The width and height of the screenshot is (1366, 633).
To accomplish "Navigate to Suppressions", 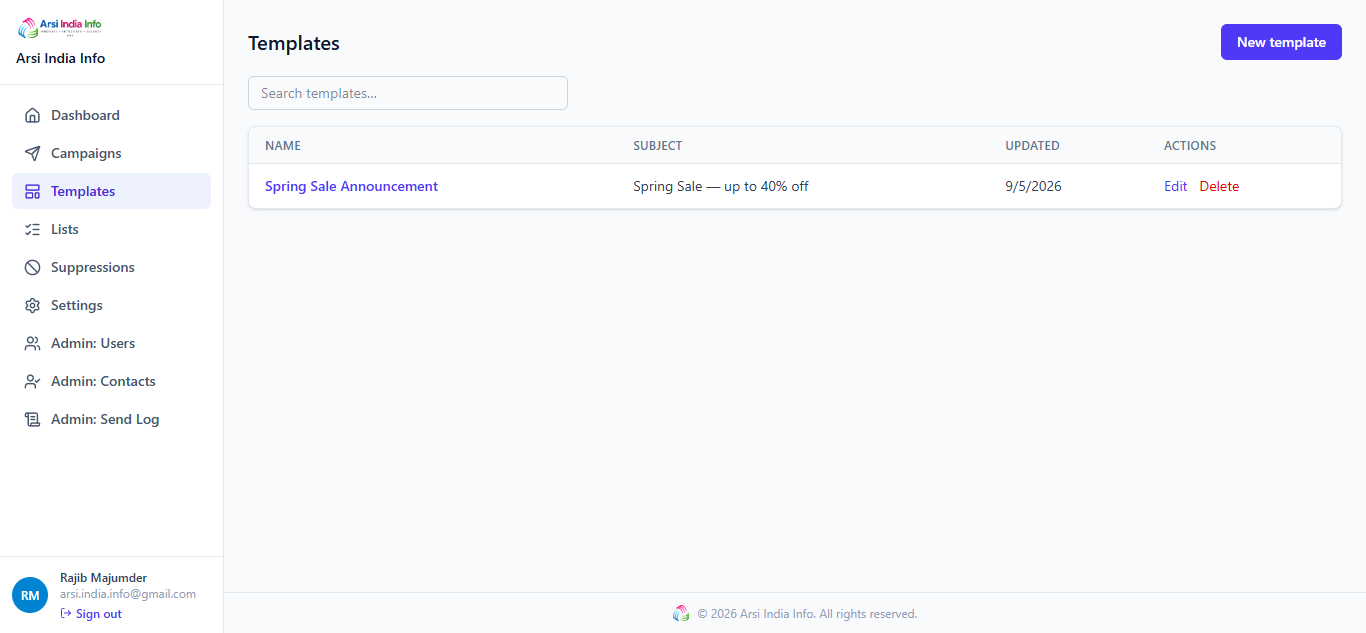I will 111,267.
